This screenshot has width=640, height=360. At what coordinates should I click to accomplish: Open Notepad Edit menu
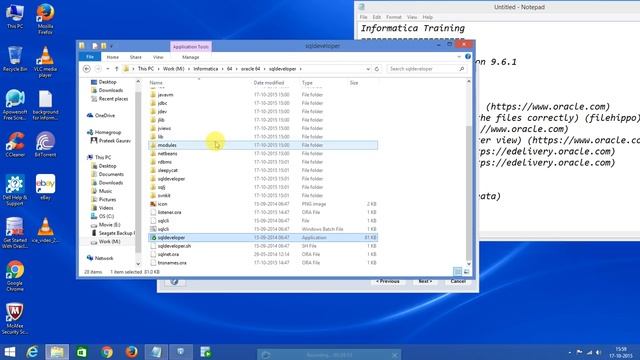click(377, 17)
